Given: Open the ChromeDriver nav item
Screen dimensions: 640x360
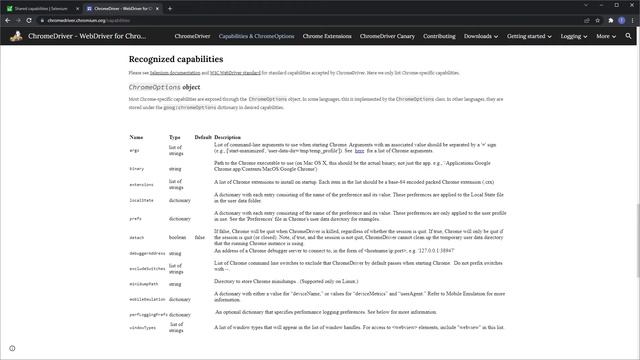Looking at the screenshot, I should [x=192, y=36].
